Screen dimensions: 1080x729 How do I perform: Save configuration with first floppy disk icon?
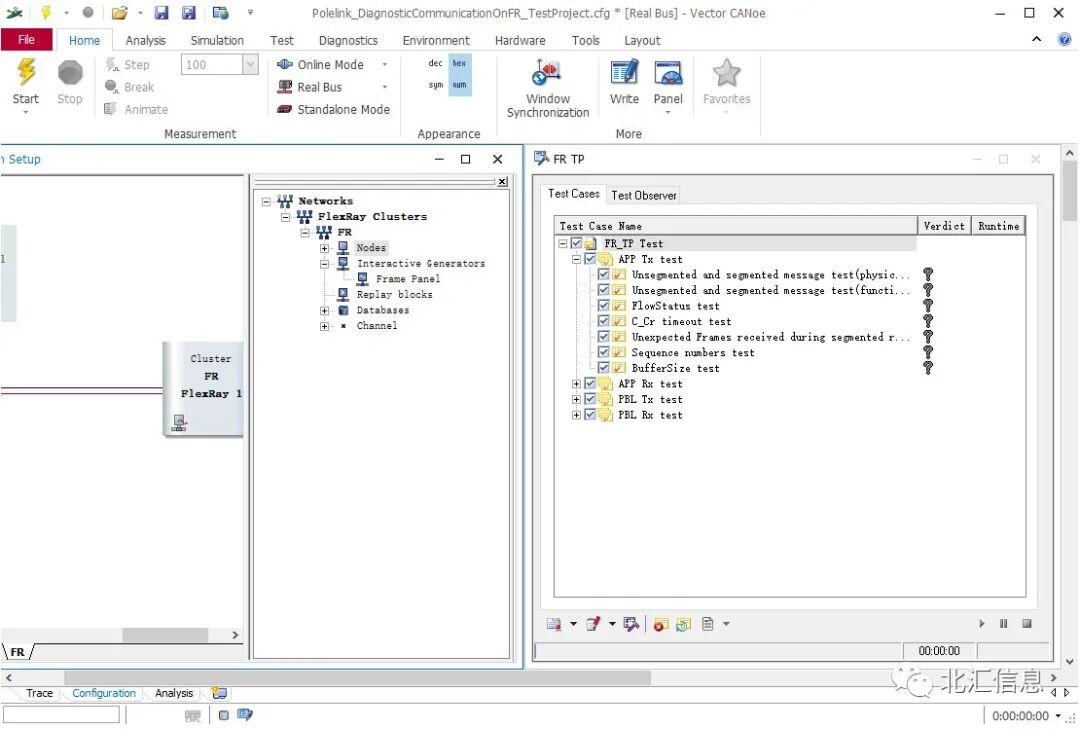tap(161, 12)
